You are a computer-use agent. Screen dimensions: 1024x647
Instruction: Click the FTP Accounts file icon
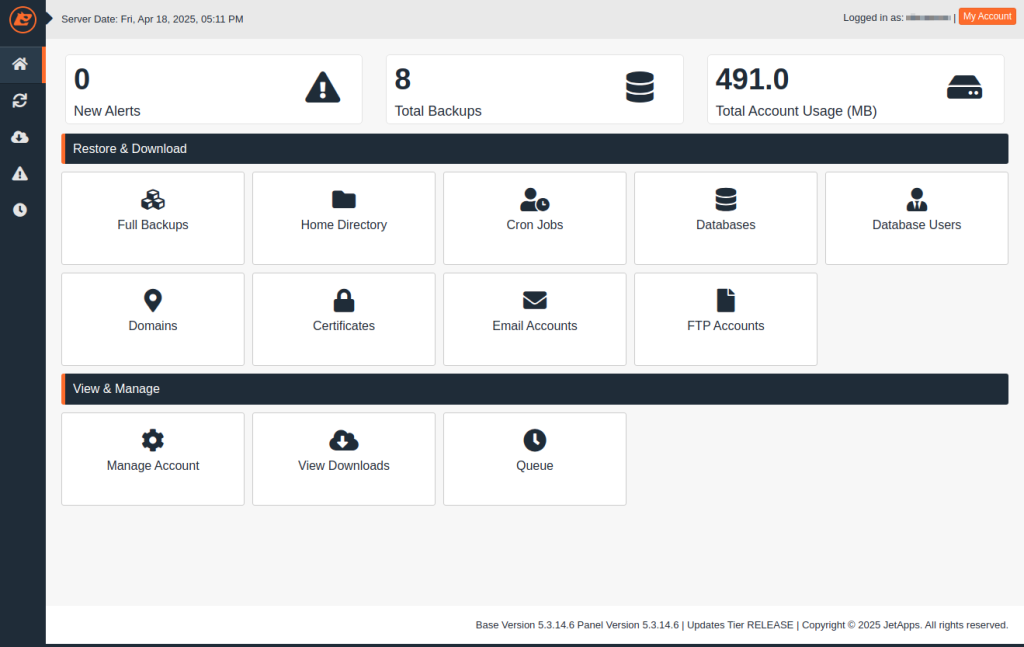pos(726,300)
